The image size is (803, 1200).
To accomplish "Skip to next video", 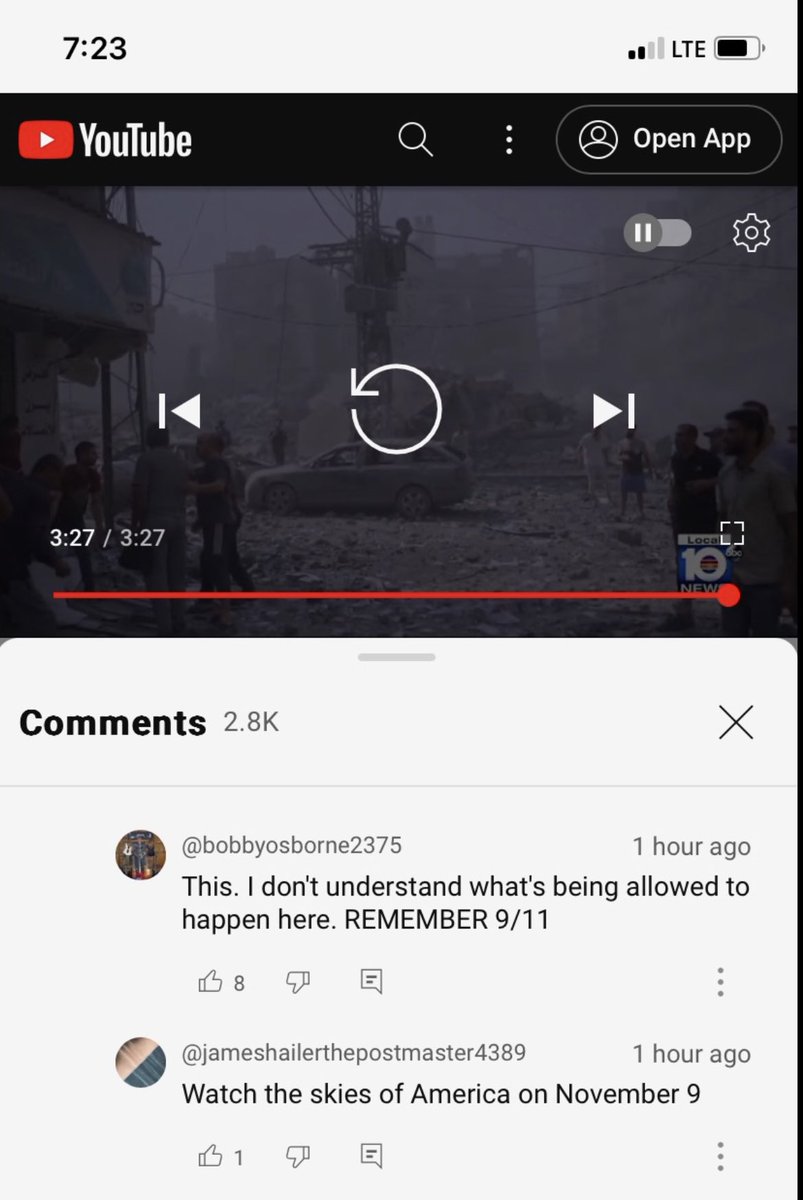I will (x=613, y=410).
